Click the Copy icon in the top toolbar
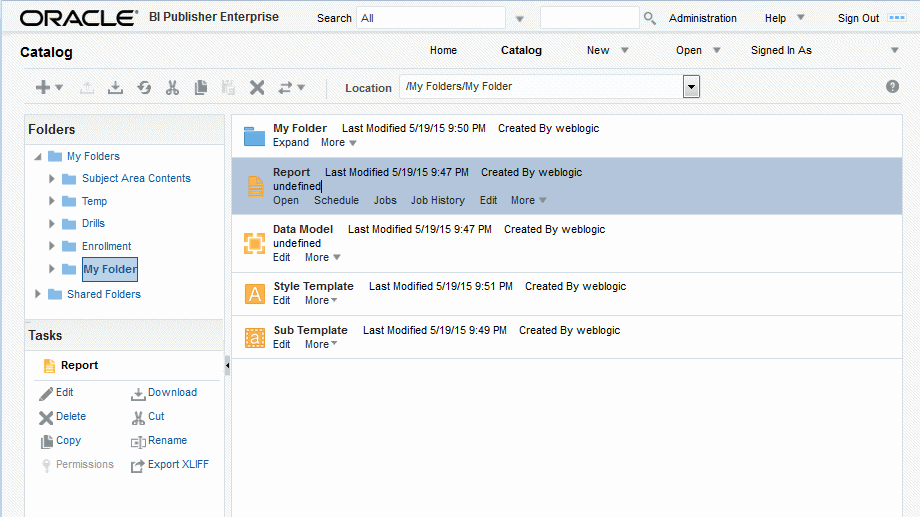Screen dimensions: 920x517 pos(200,88)
